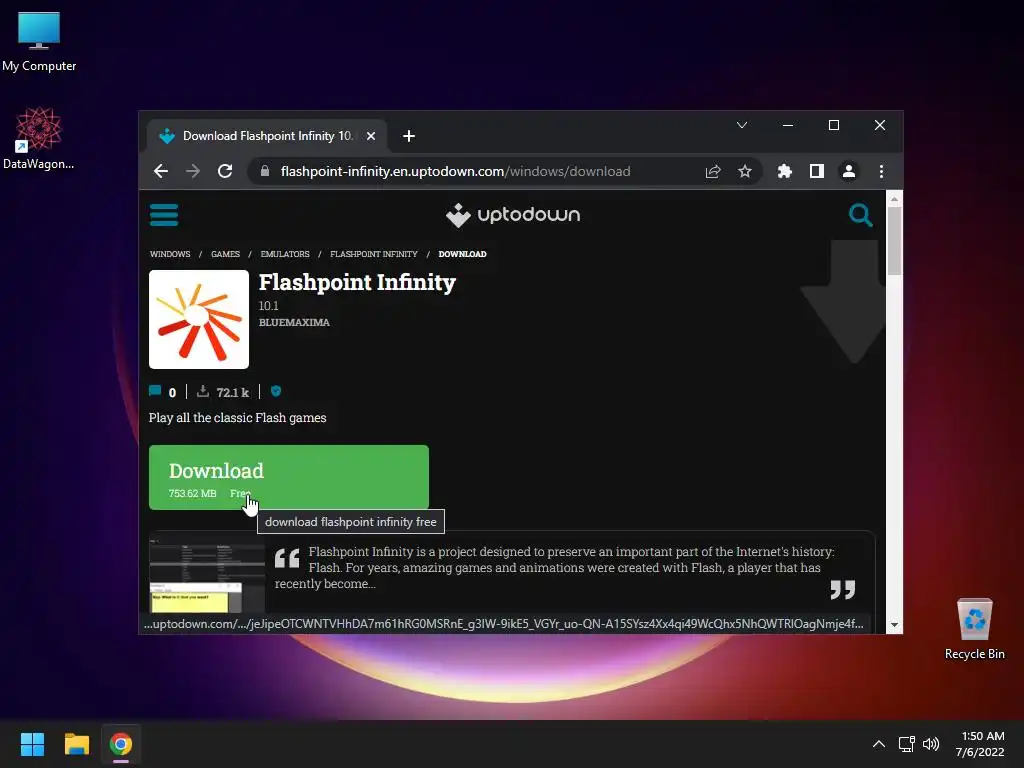The height and width of the screenshot is (768, 1024).
Task: Open the GAMES breadcrumb link
Action: tap(225, 254)
